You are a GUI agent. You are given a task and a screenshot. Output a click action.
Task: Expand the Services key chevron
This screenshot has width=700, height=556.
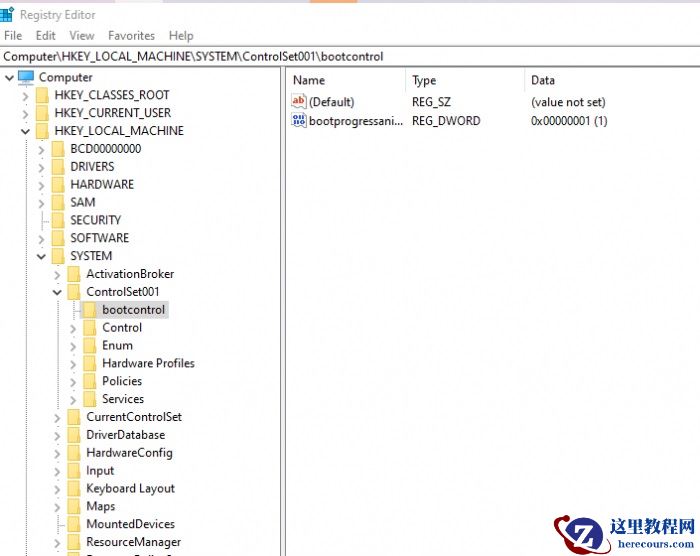point(73,400)
